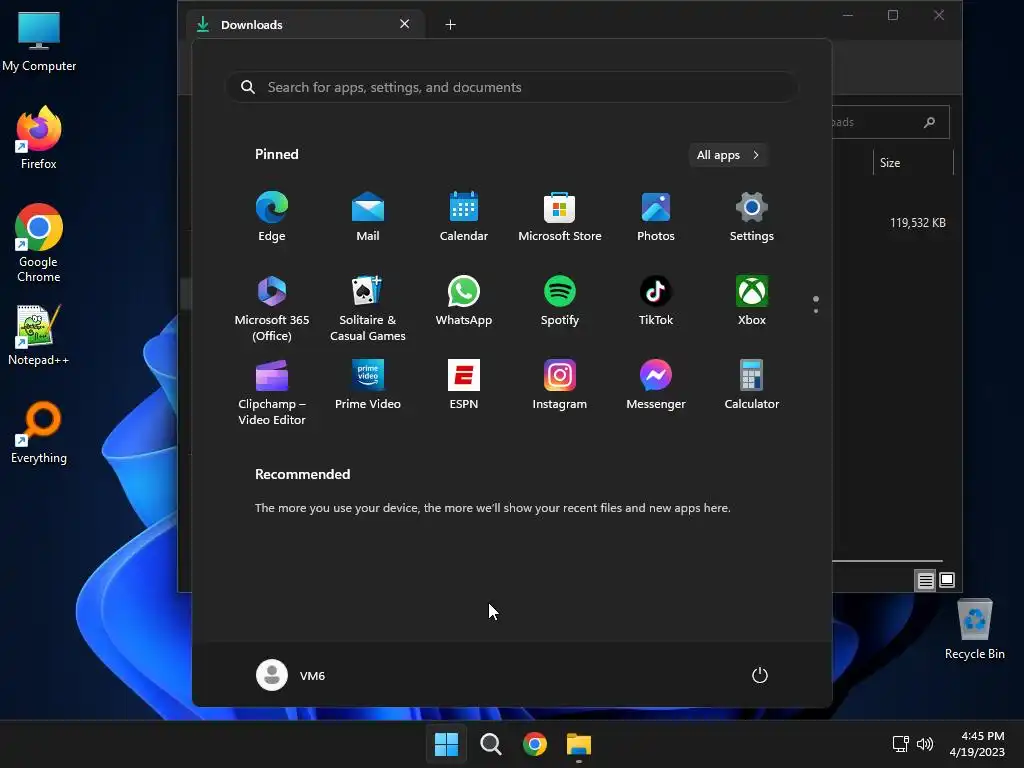Switch Explorer to large thumbnails view
The image size is (1024, 768).
tap(947, 580)
